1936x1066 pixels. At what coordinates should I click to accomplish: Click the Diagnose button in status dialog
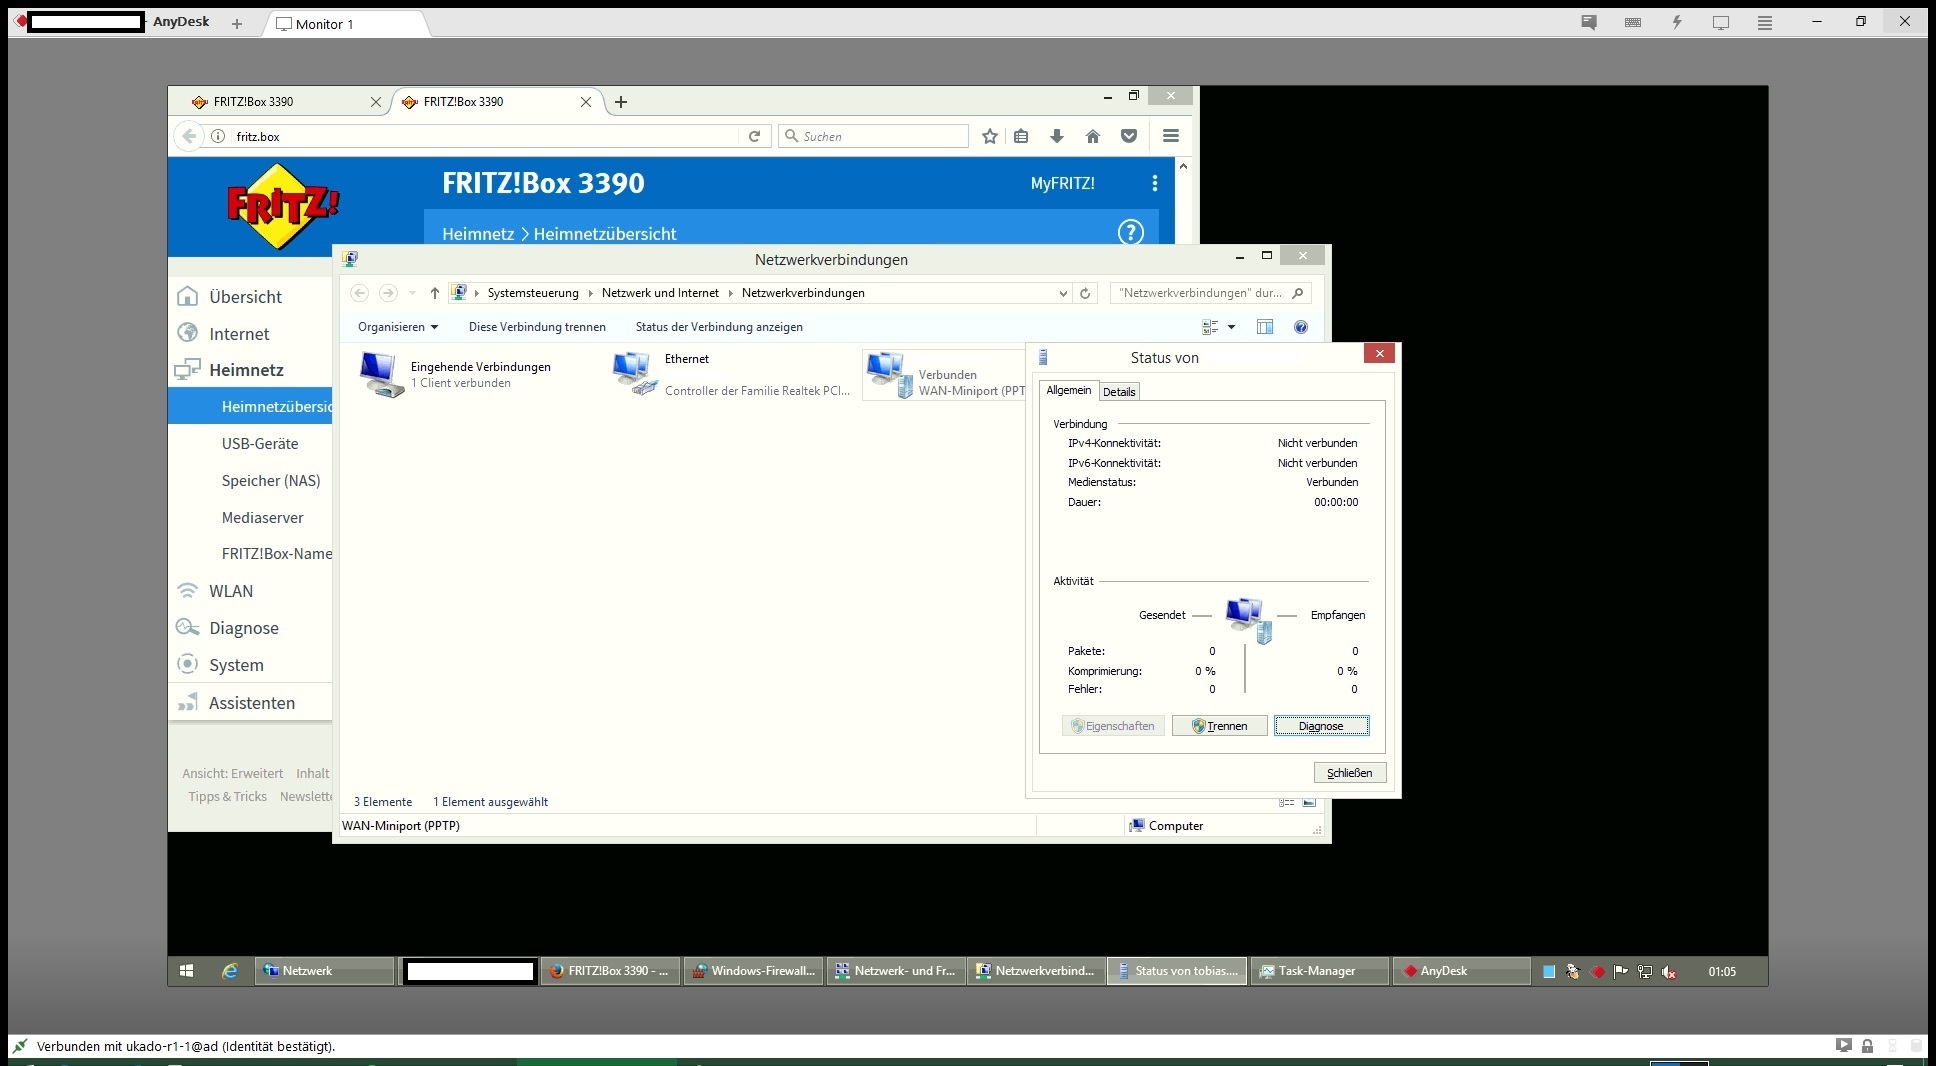coord(1322,726)
